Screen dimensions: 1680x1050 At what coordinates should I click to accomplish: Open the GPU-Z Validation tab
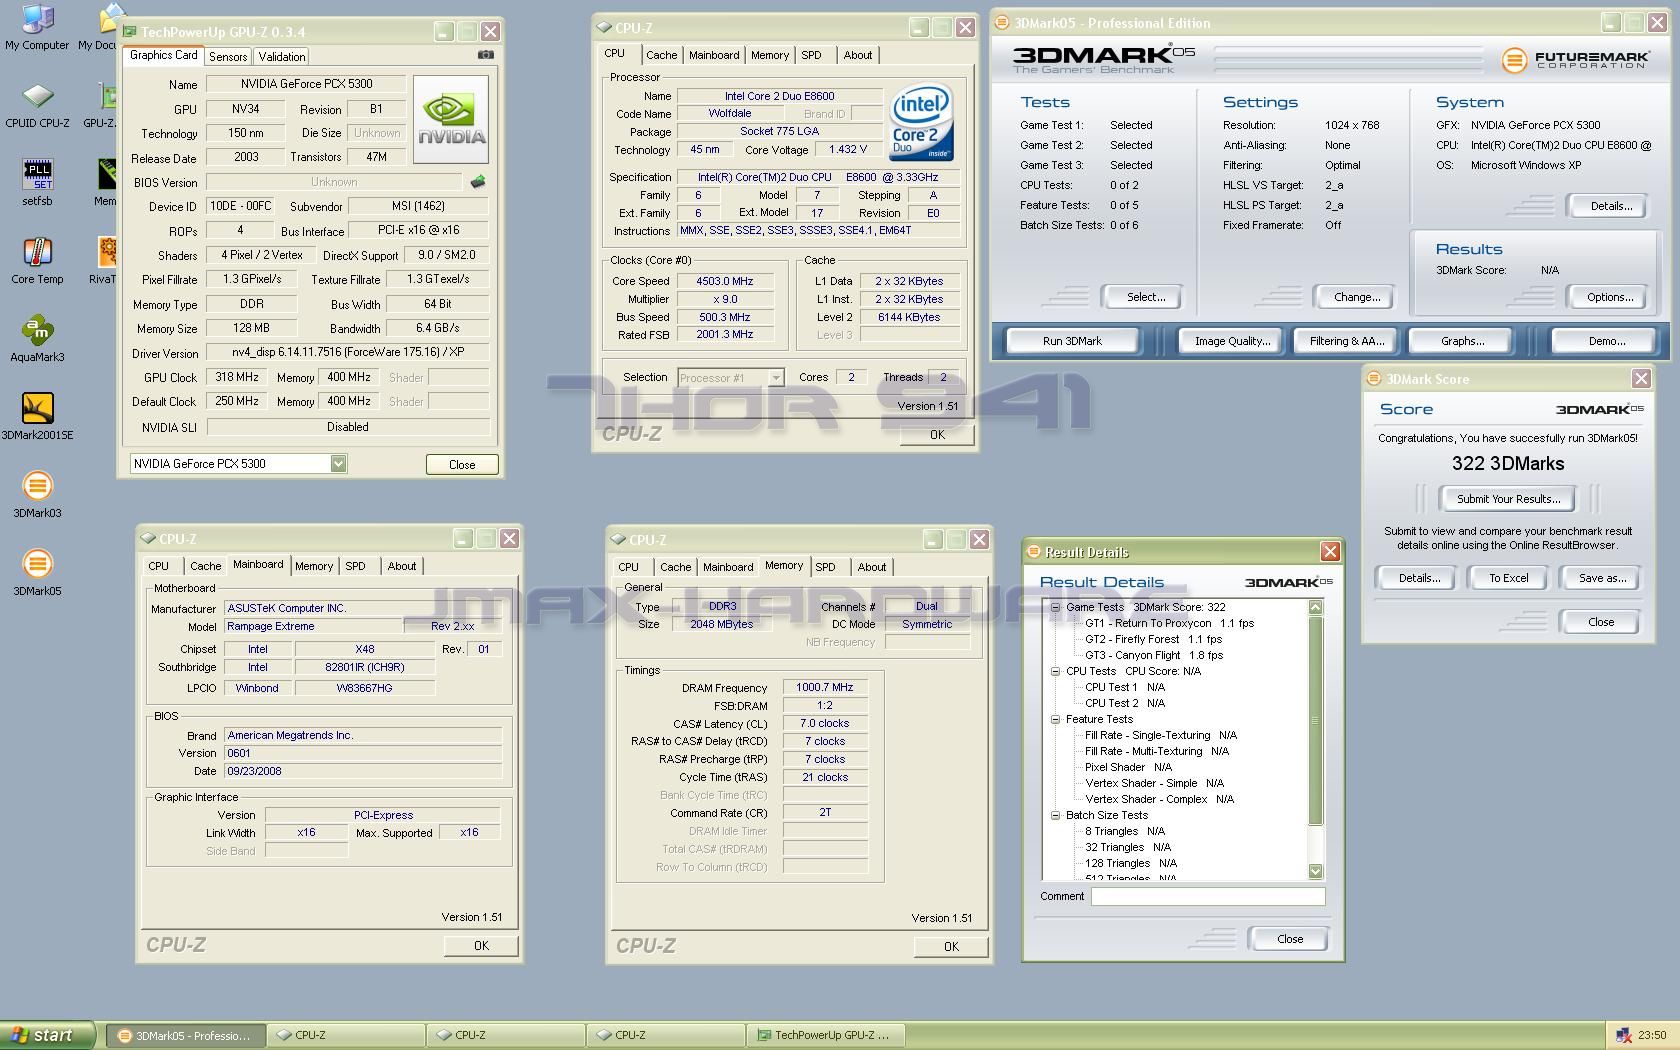coord(282,57)
